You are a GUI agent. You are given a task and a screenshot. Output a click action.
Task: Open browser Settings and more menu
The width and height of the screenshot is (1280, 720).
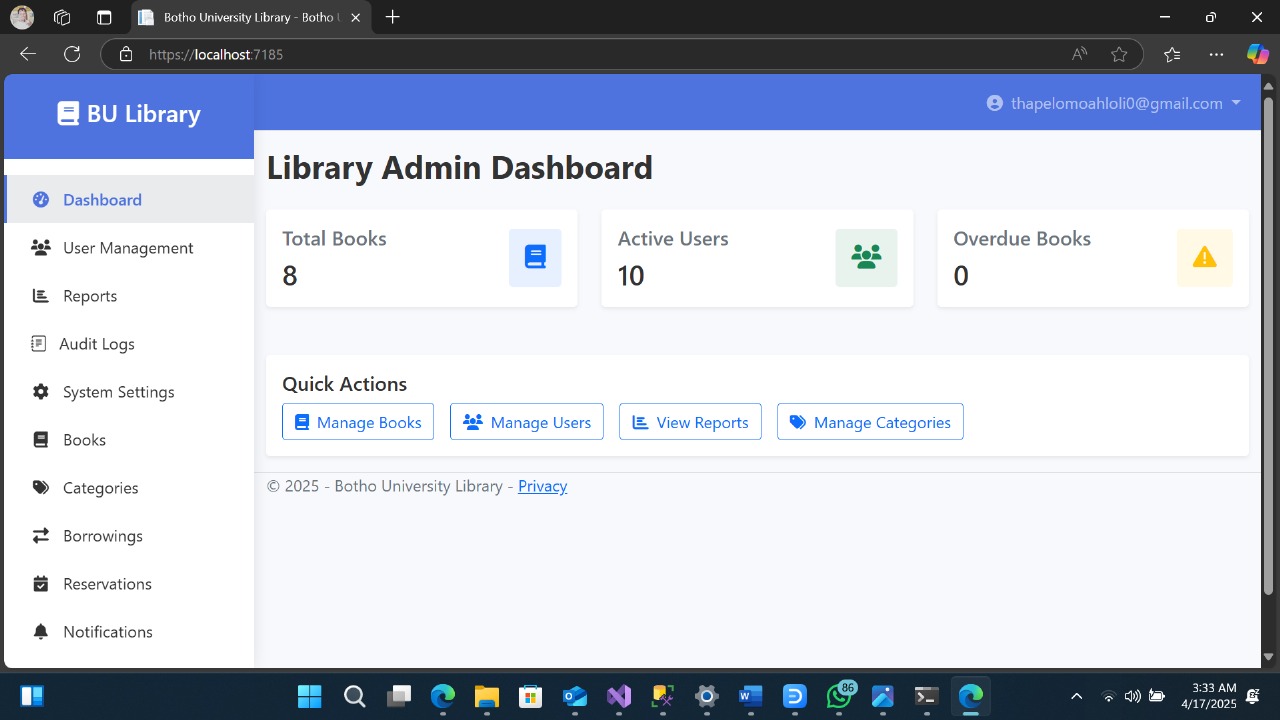1216,54
